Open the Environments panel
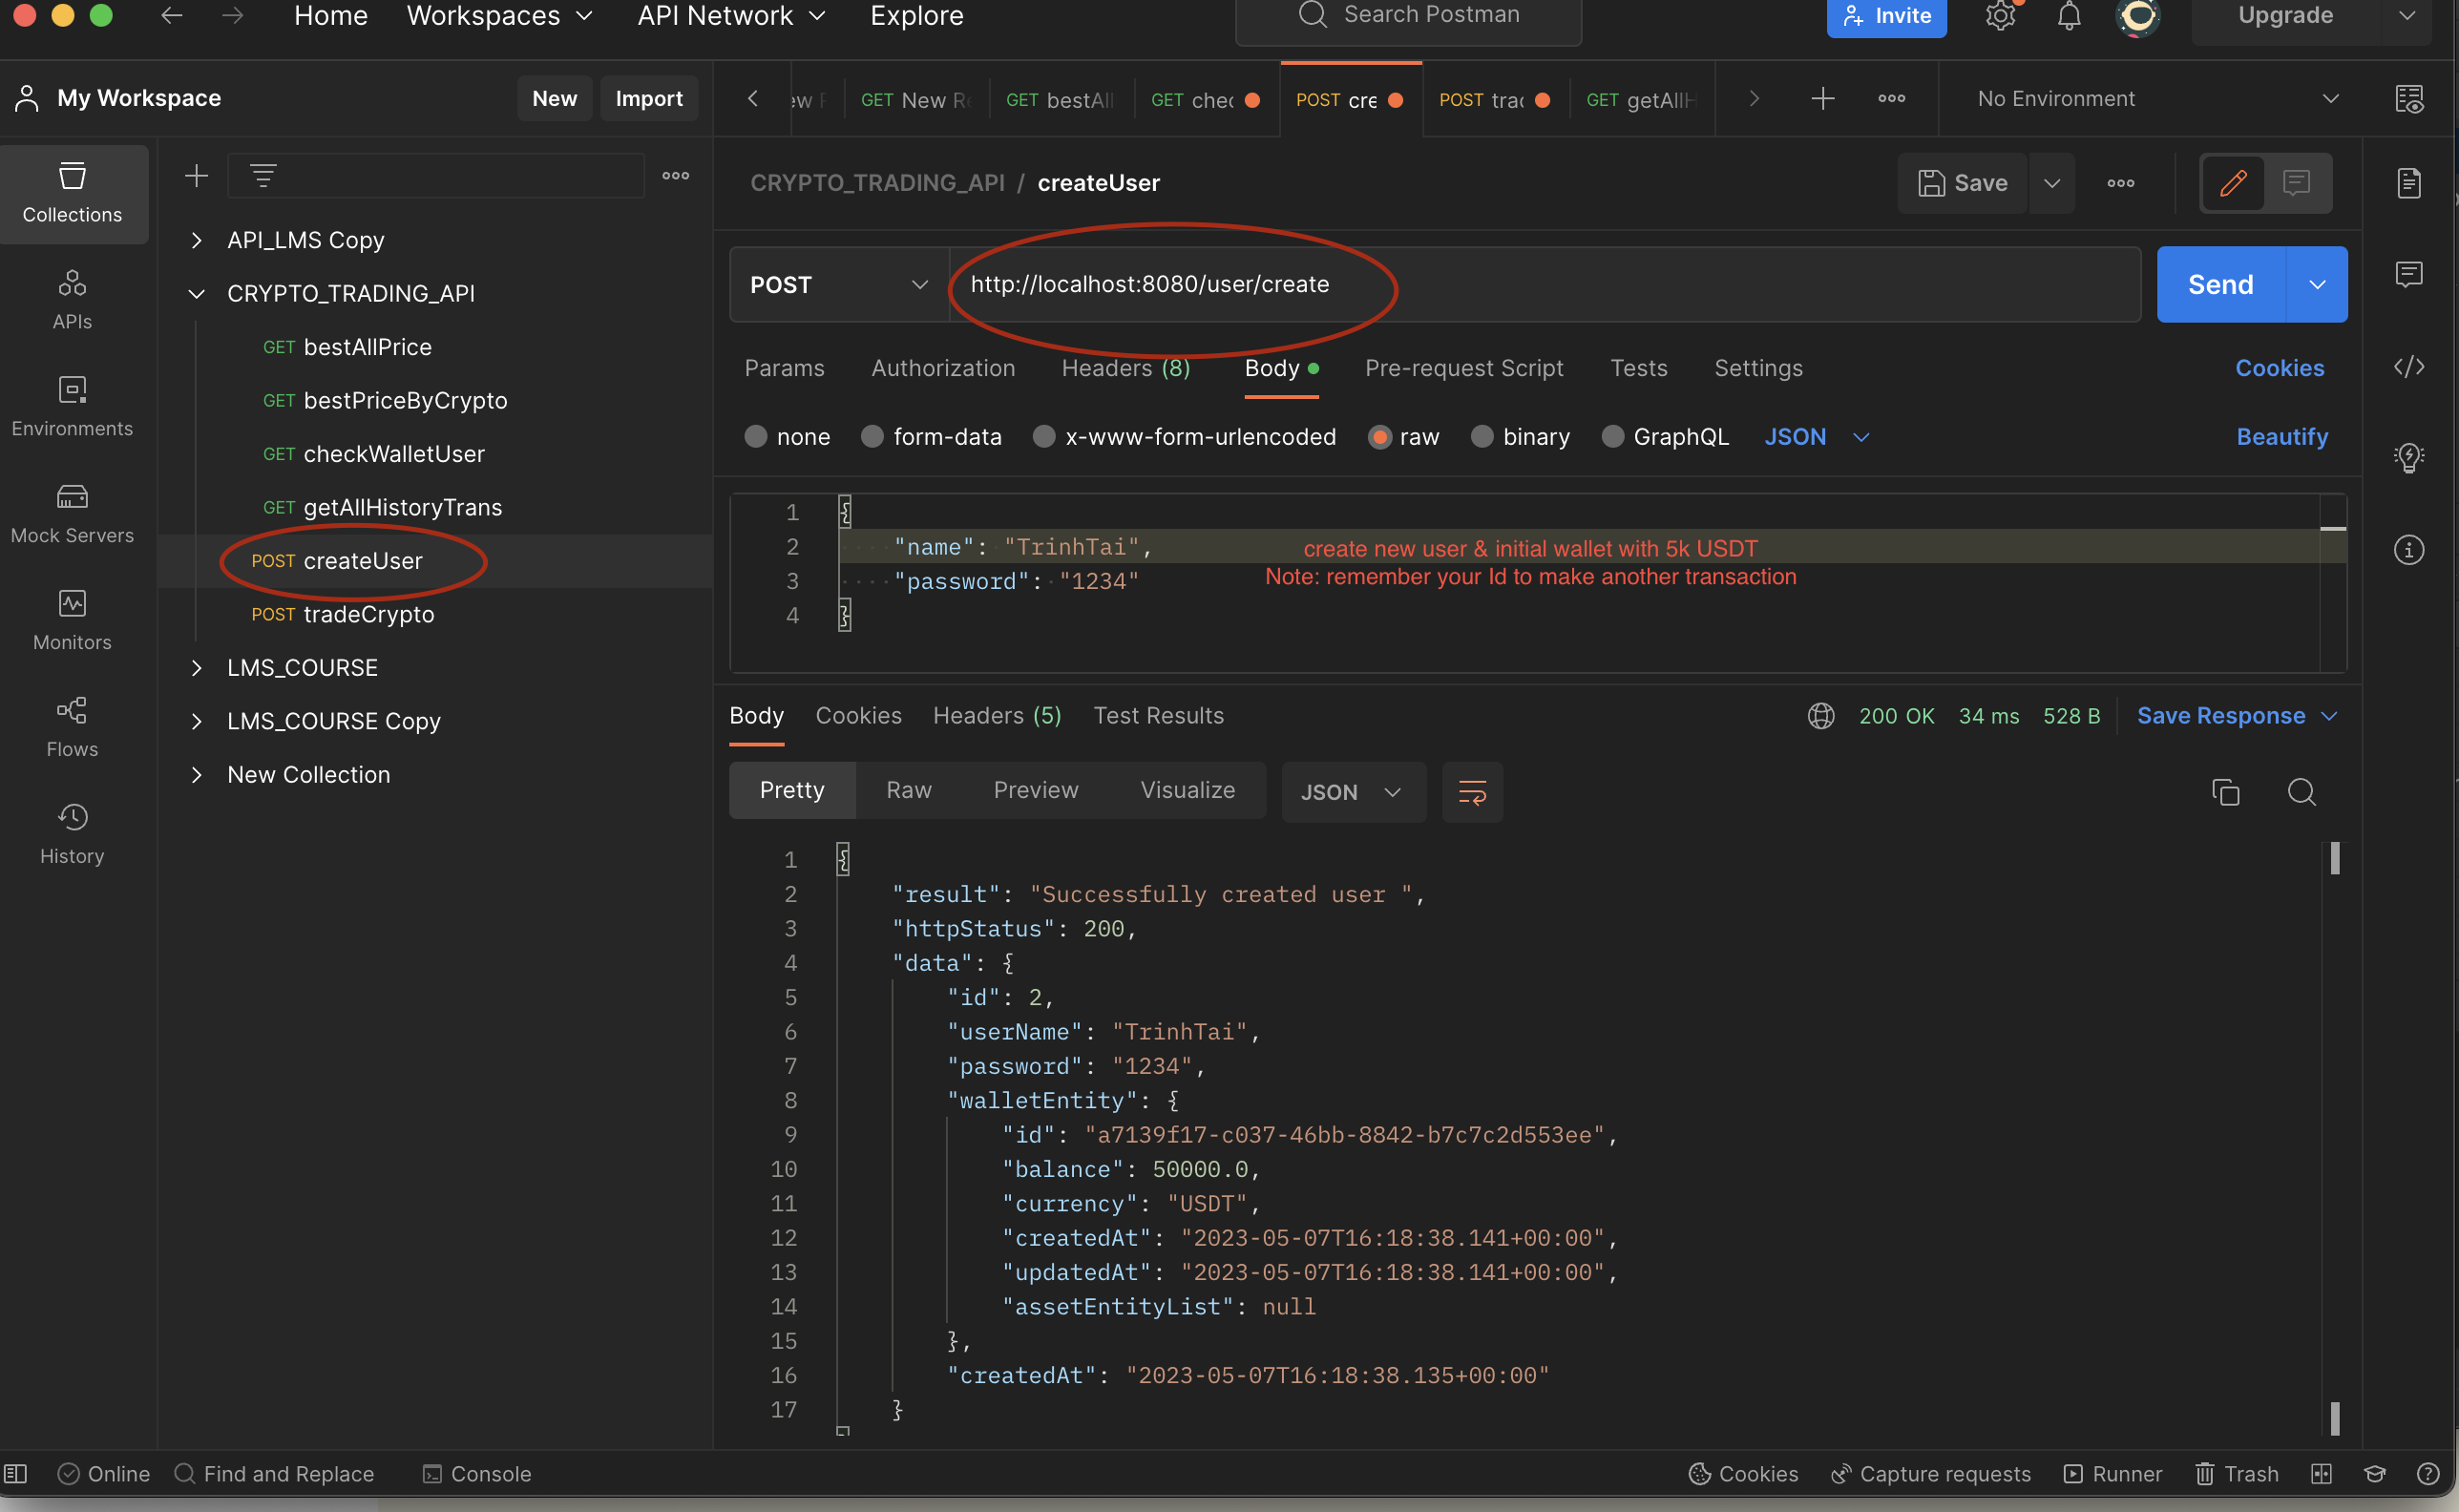 click(72, 405)
